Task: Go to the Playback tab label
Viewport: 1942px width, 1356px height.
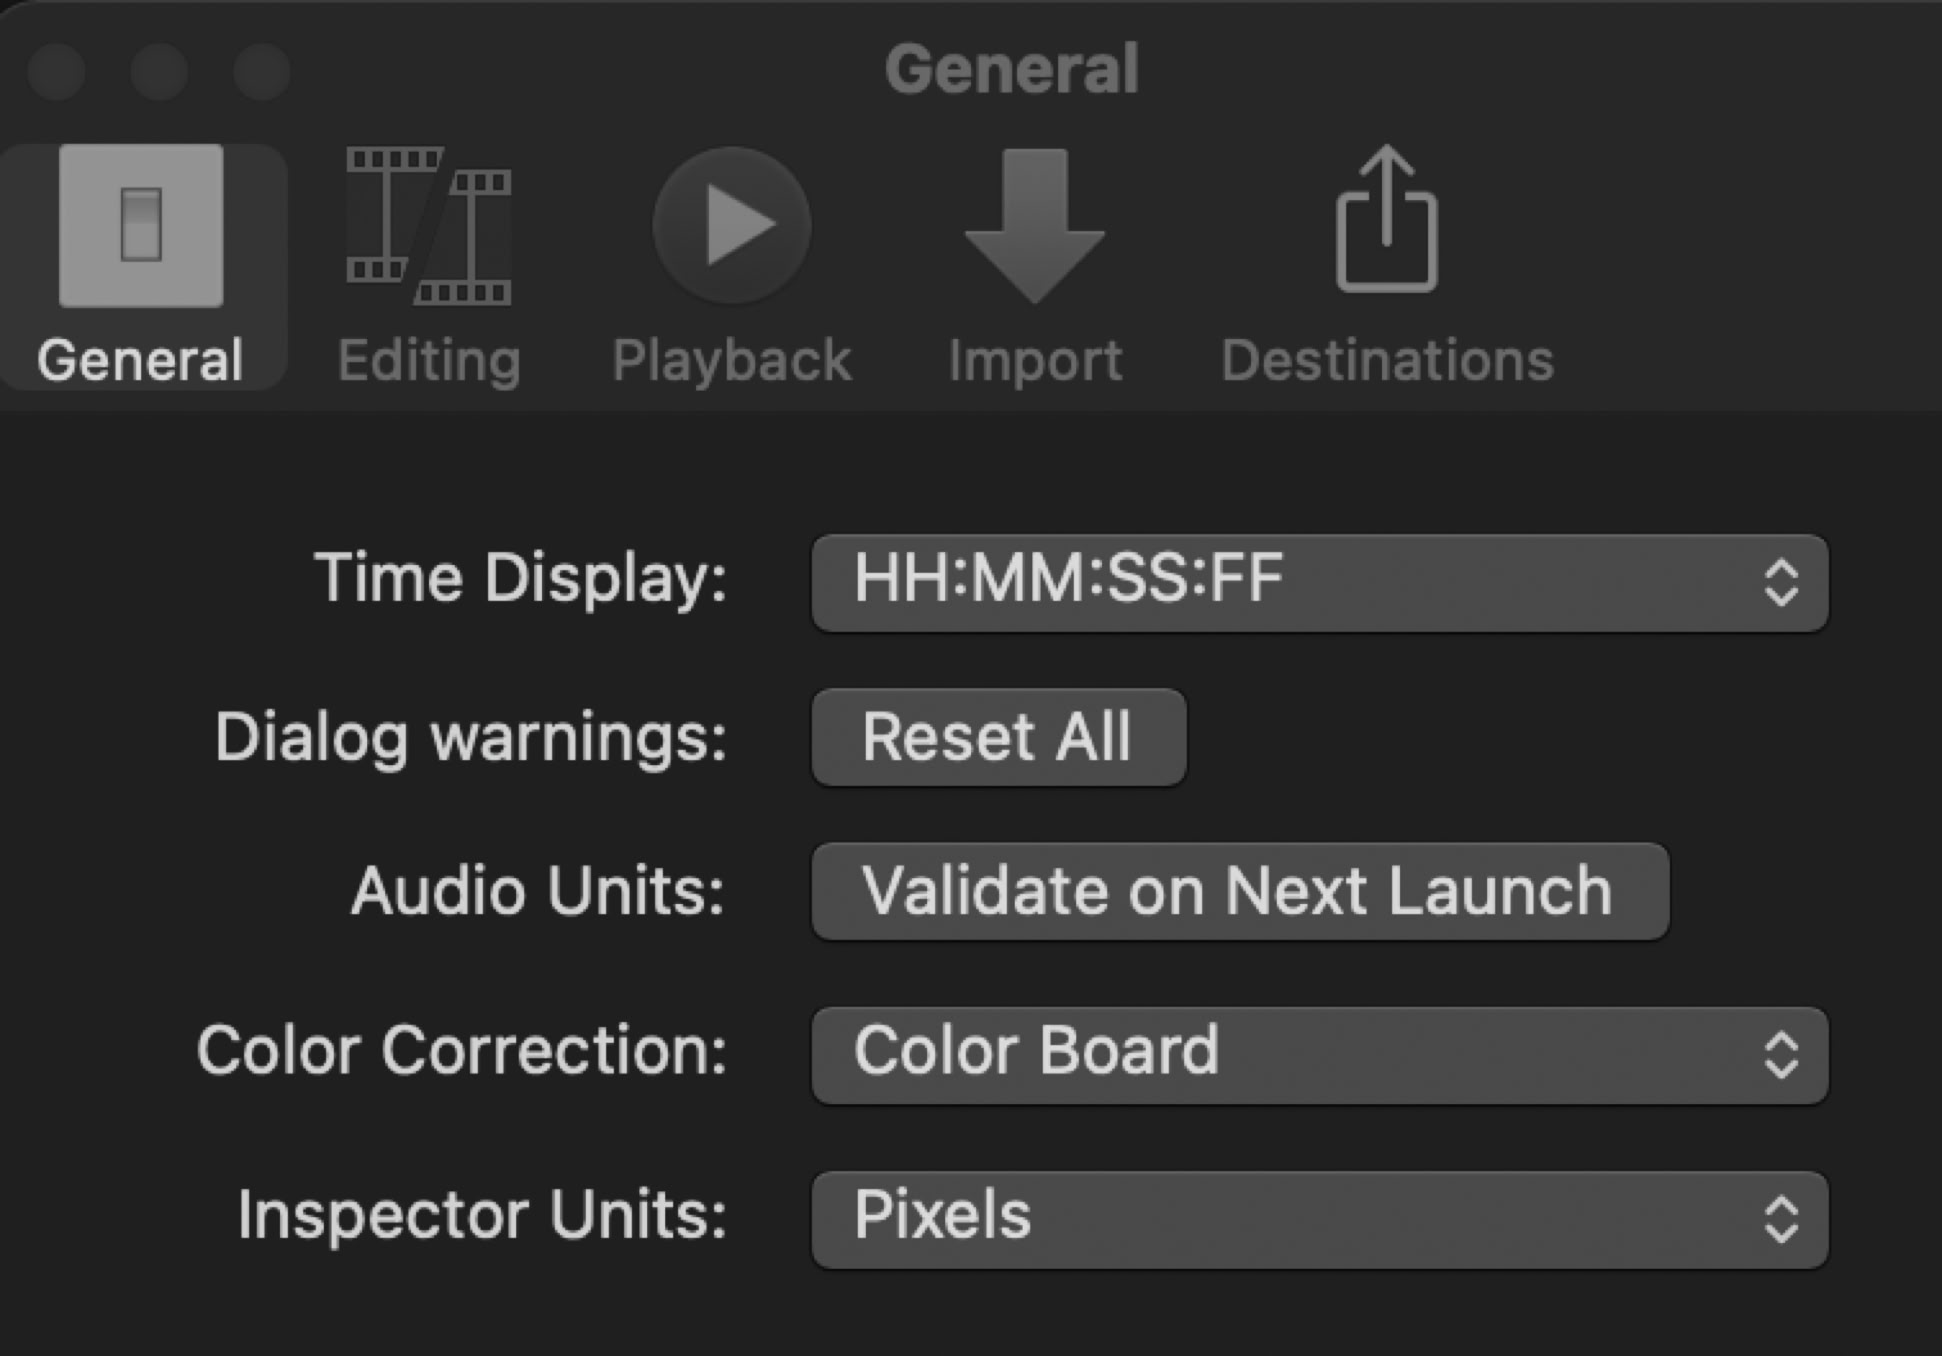Action: (x=732, y=360)
